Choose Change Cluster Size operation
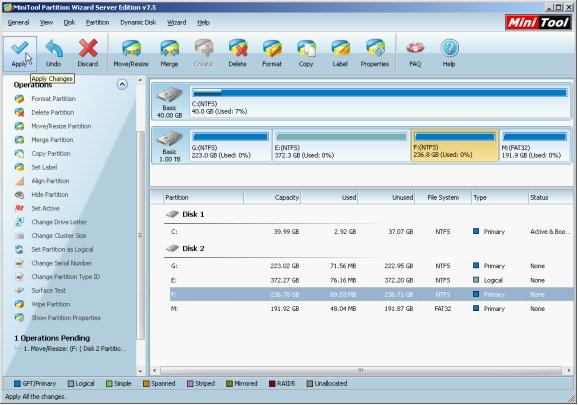This screenshot has height=405, width=578. click(59, 235)
